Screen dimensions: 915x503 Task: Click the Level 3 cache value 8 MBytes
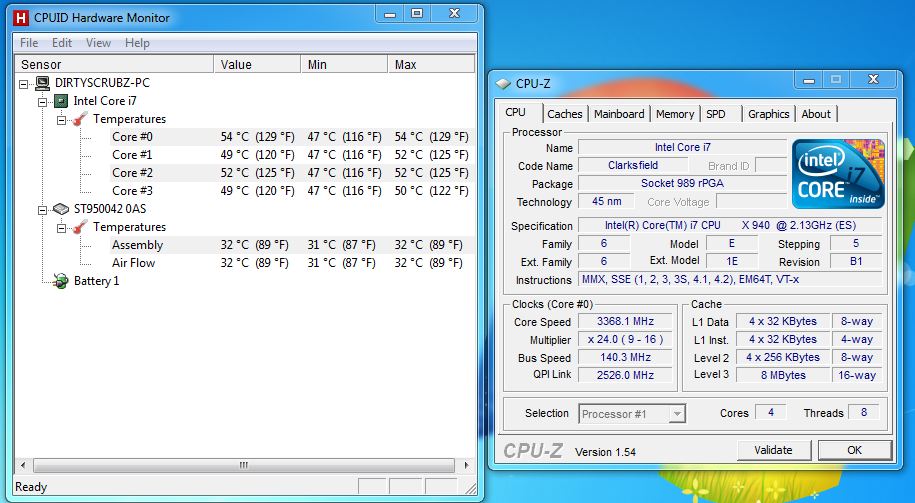pos(783,375)
